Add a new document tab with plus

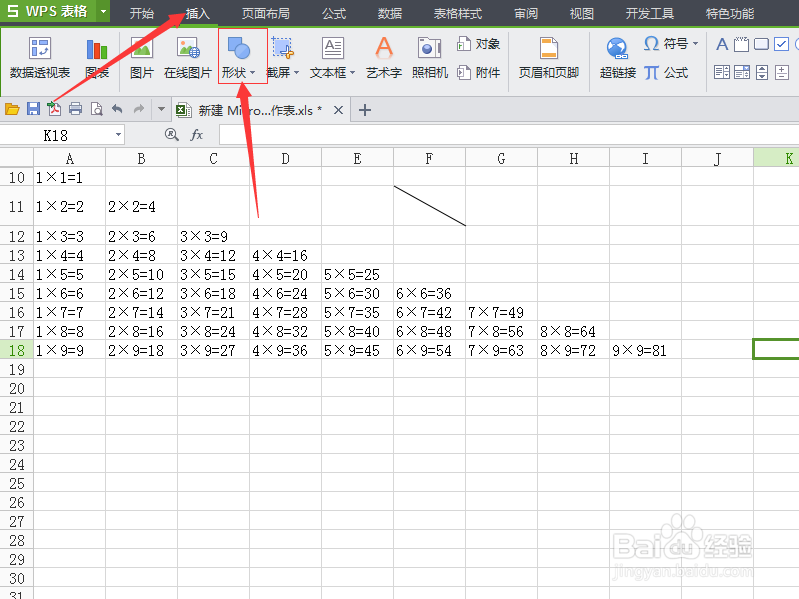click(365, 110)
